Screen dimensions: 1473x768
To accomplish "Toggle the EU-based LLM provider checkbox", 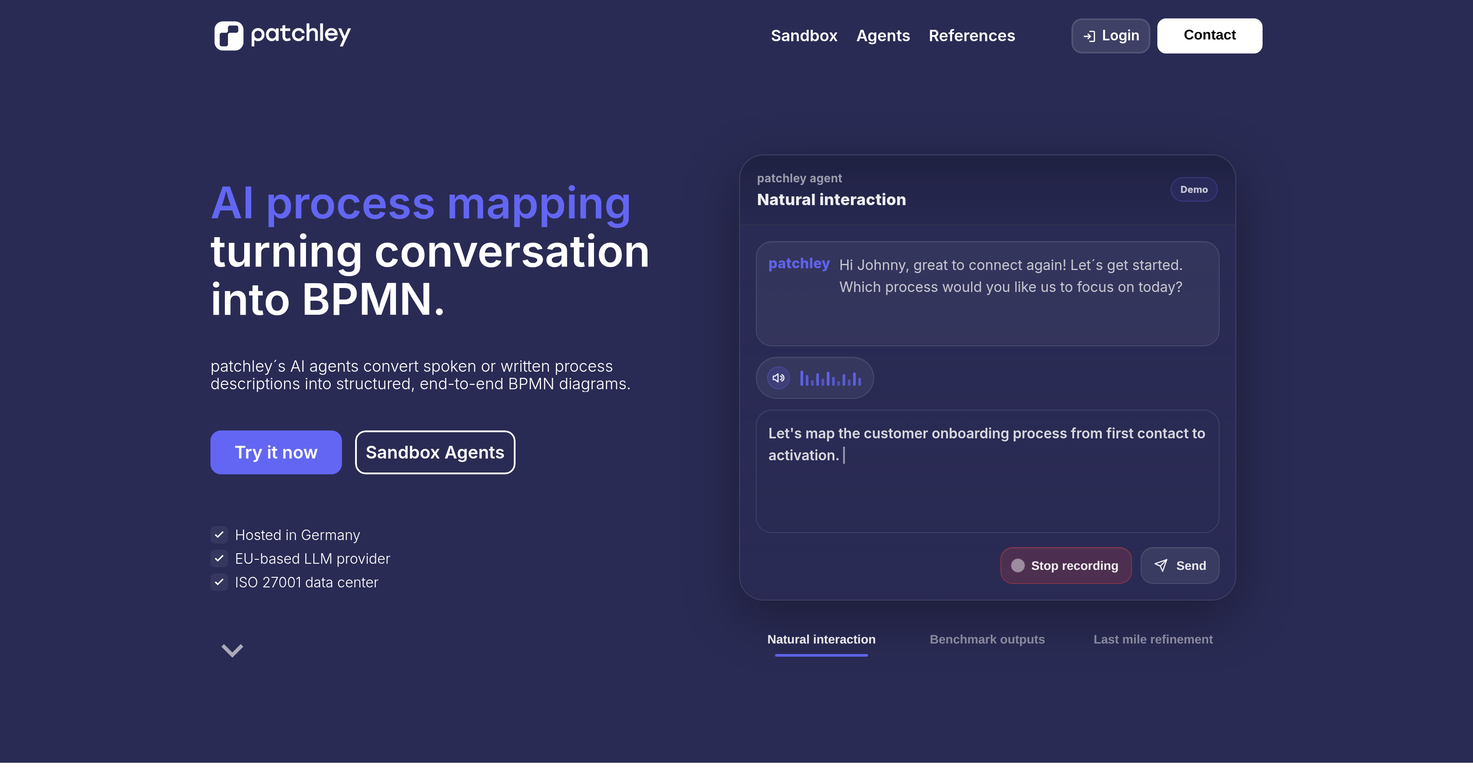I will click(x=218, y=558).
